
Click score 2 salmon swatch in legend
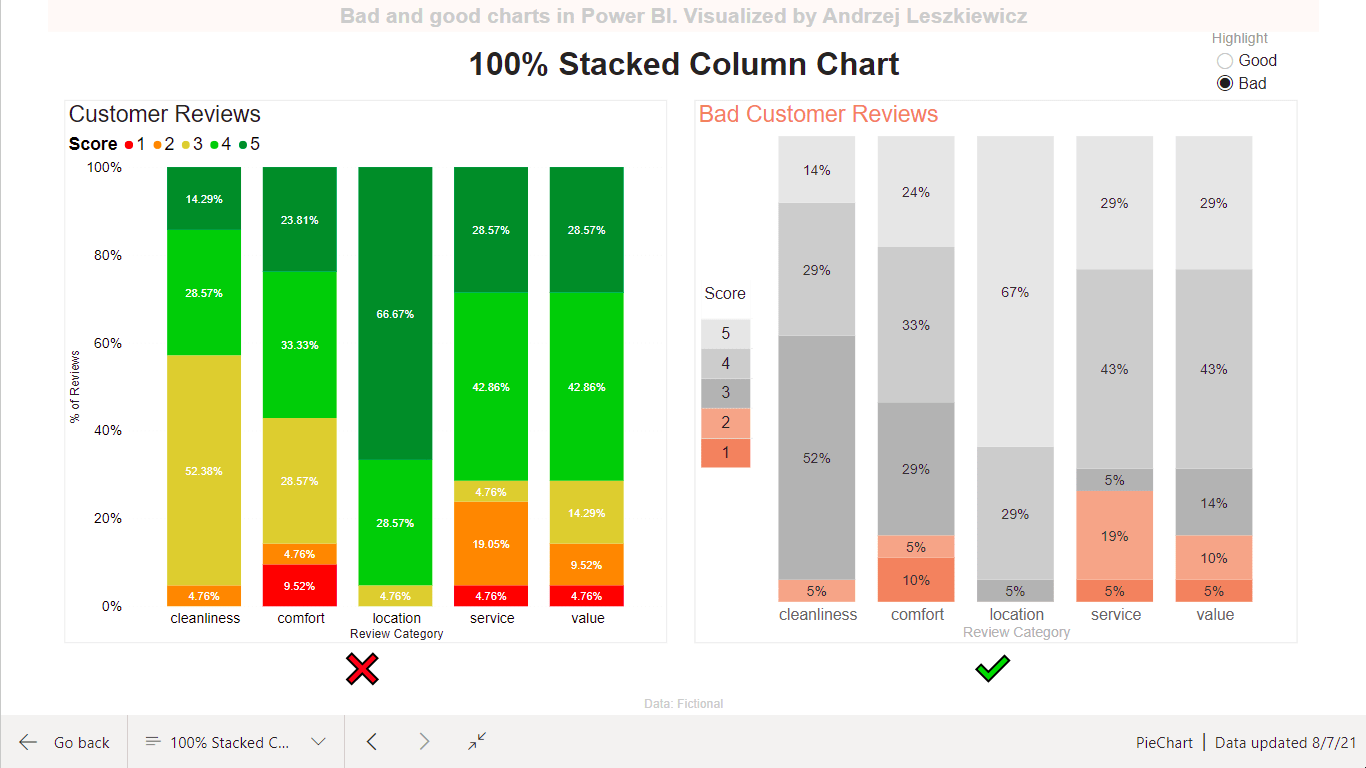point(726,423)
